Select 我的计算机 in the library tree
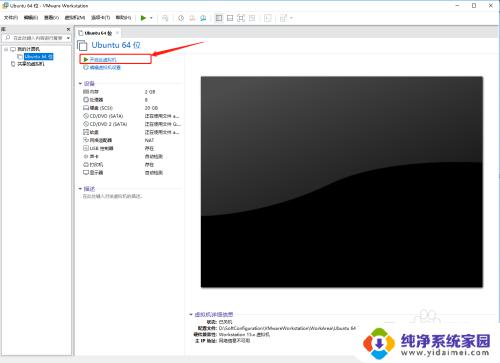The width and height of the screenshot is (500, 363). click(28, 49)
